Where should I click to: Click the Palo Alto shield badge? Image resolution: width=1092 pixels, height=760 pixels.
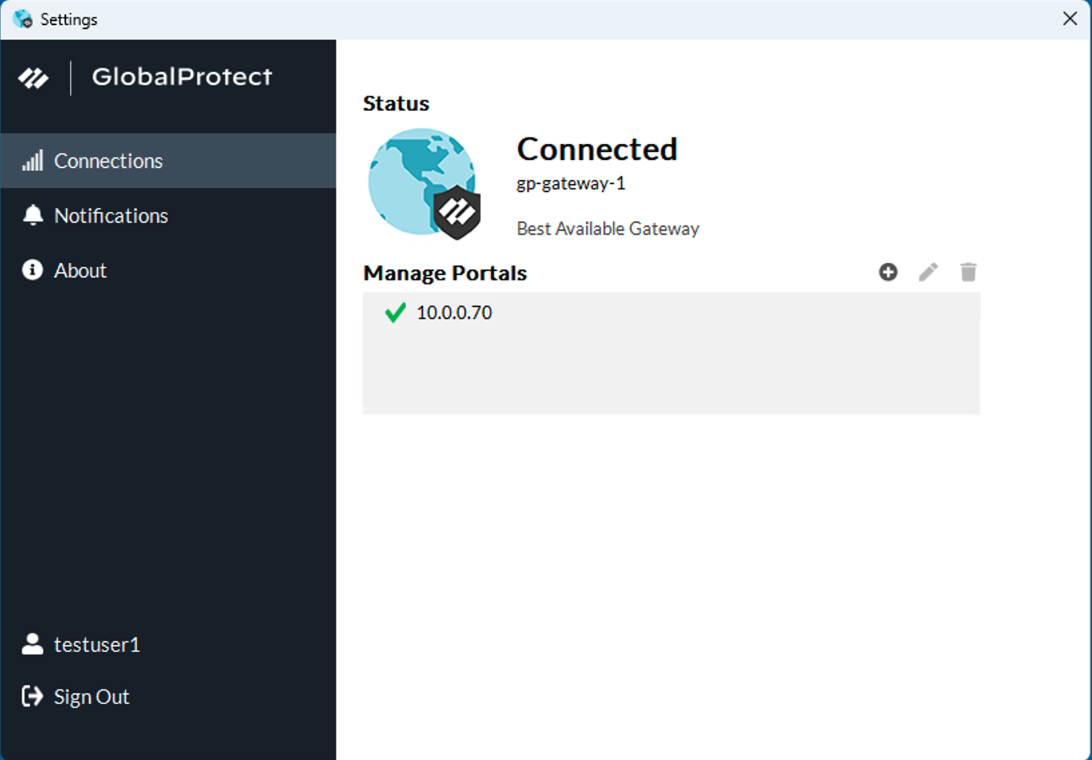tap(458, 211)
